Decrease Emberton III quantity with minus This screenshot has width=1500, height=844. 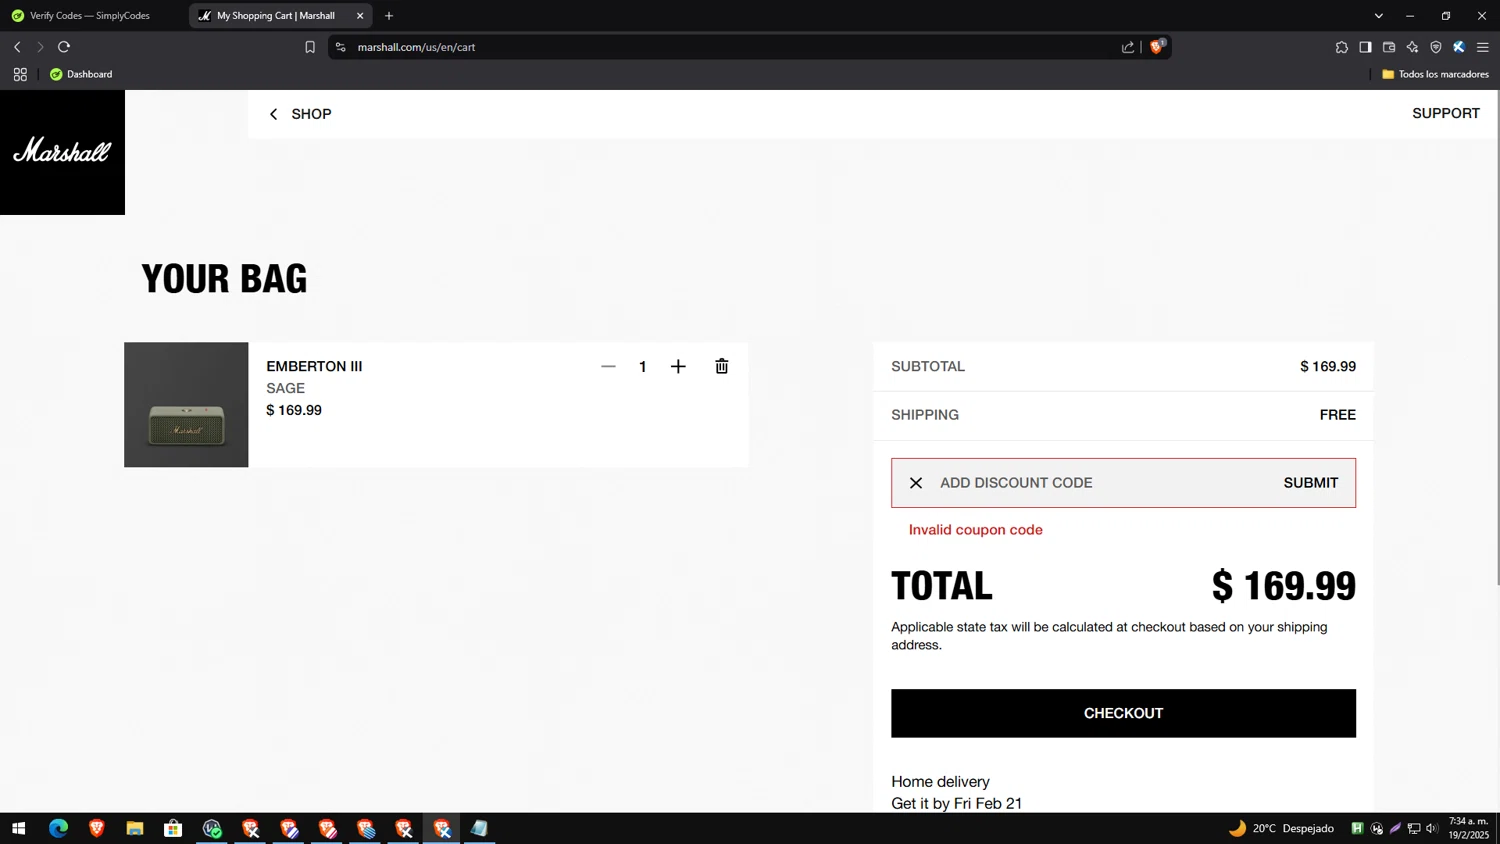coord(608,366)
